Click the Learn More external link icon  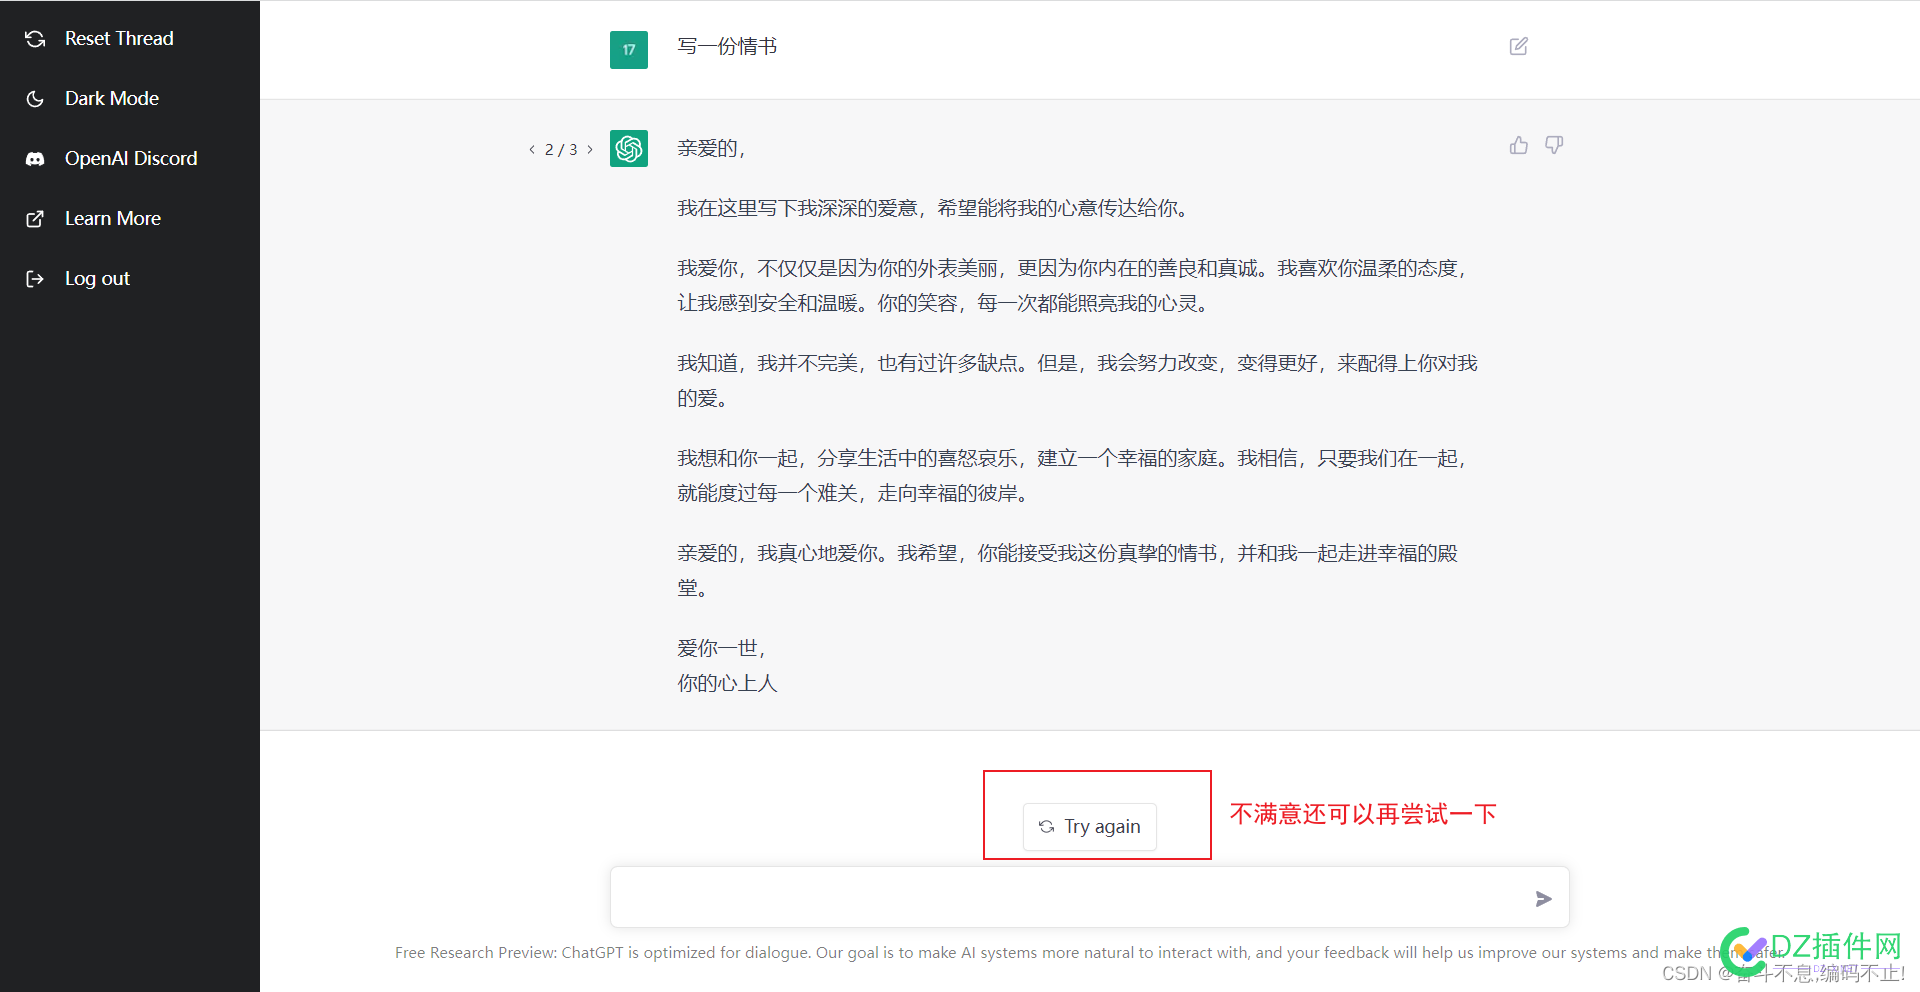tap(35, 219)
